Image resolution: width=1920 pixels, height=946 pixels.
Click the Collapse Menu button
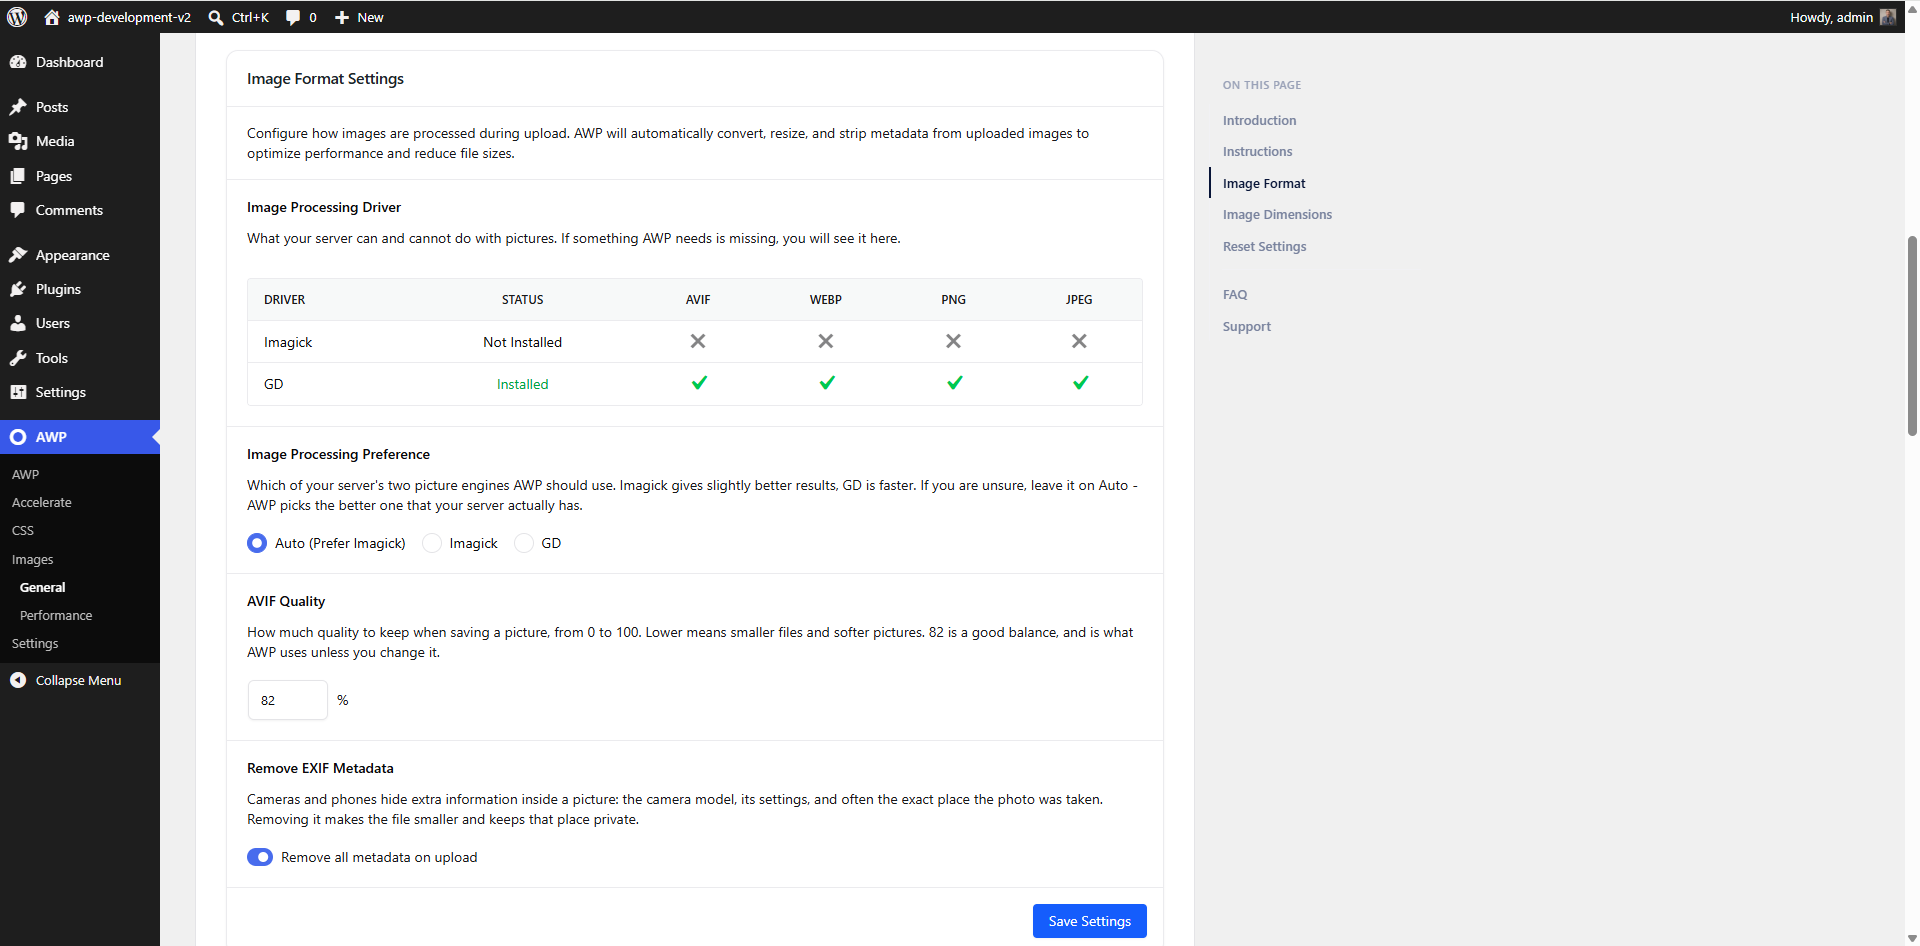[x=80, y=680]
